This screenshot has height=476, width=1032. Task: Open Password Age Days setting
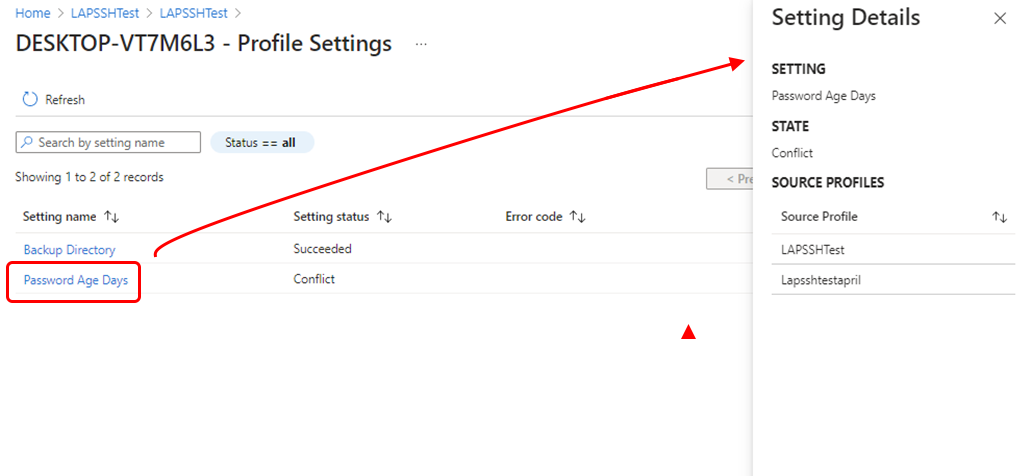(x=76, y=280)
